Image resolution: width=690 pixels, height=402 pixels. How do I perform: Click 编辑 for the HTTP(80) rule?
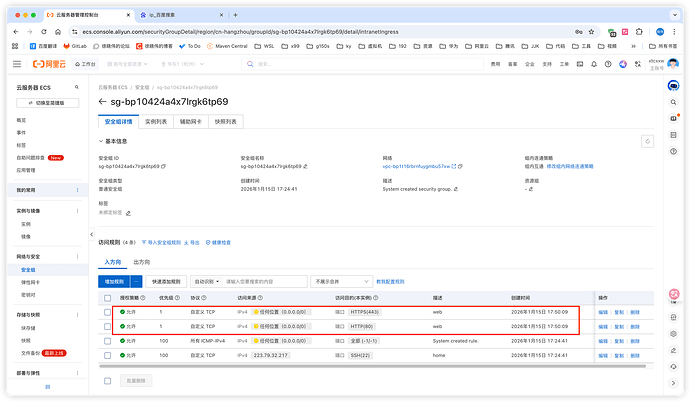[603, 327]
